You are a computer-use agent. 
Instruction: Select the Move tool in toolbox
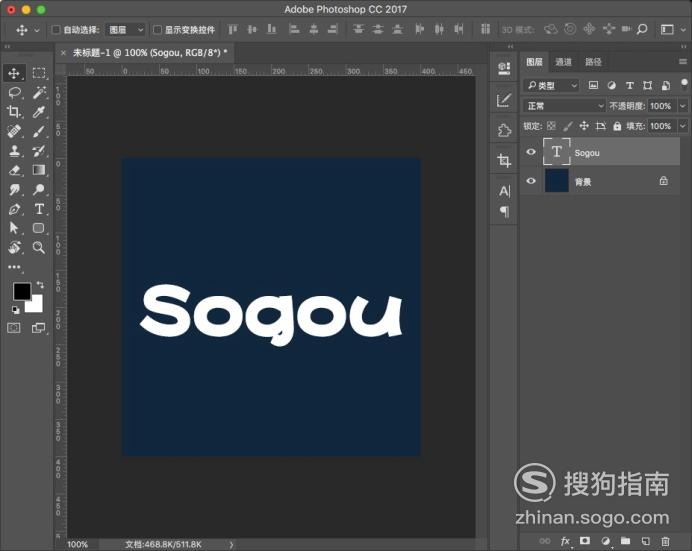[x=14, y=73]
